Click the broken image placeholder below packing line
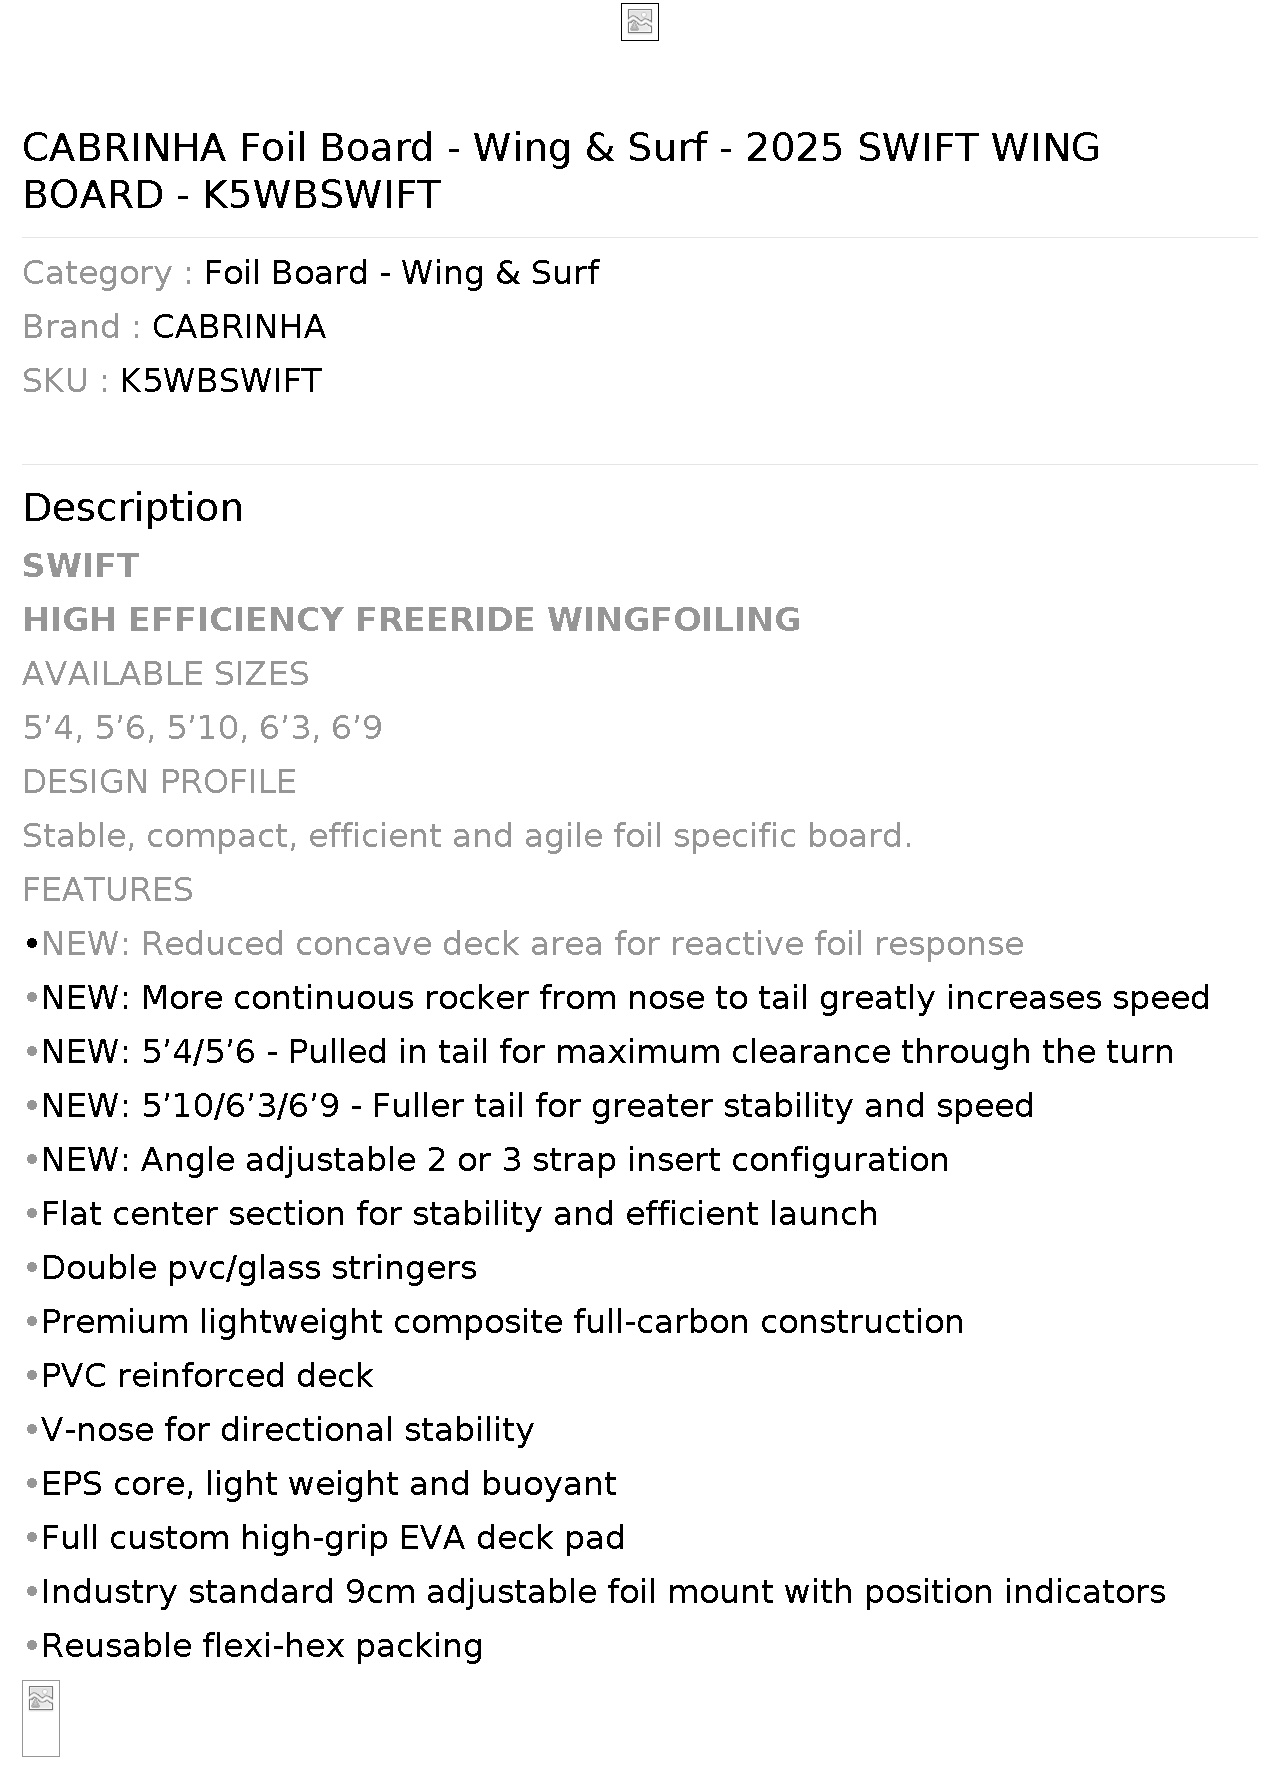The image size is (1280, 1779). pos(41,1718)
